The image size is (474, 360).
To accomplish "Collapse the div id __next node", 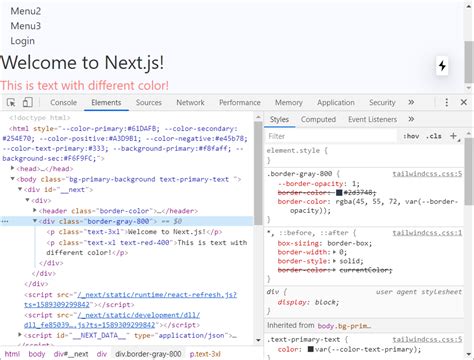I will (x=20, y=189).
